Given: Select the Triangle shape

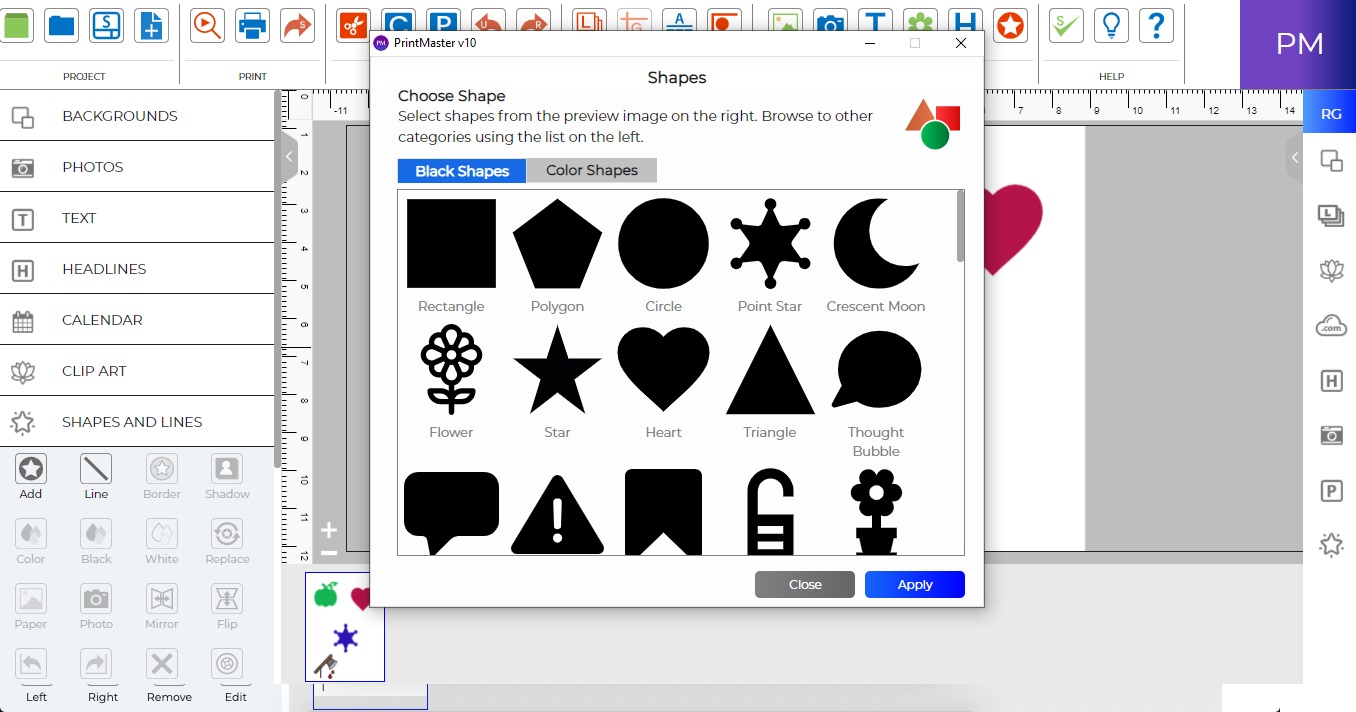Looking at the screenshot, I should tap(770, 370).
